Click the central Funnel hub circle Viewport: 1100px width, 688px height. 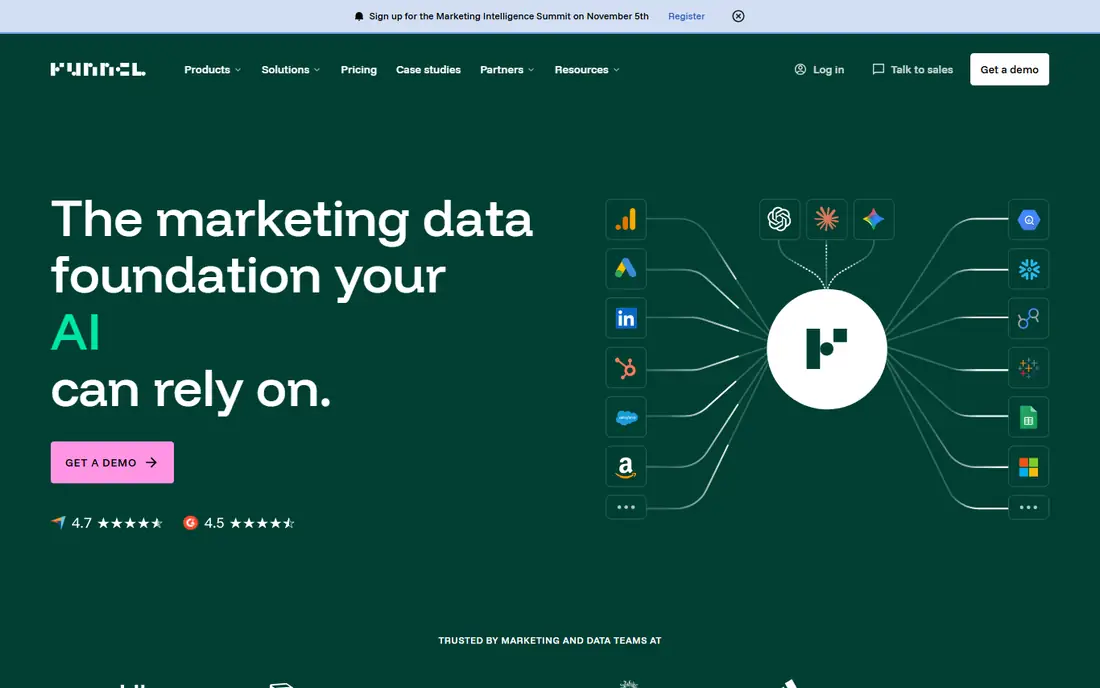[x=827, y=349]
